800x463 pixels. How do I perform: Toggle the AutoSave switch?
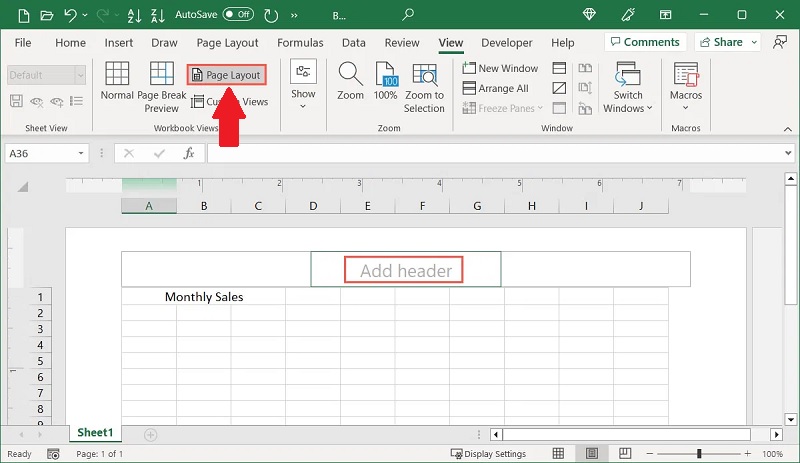238,15
